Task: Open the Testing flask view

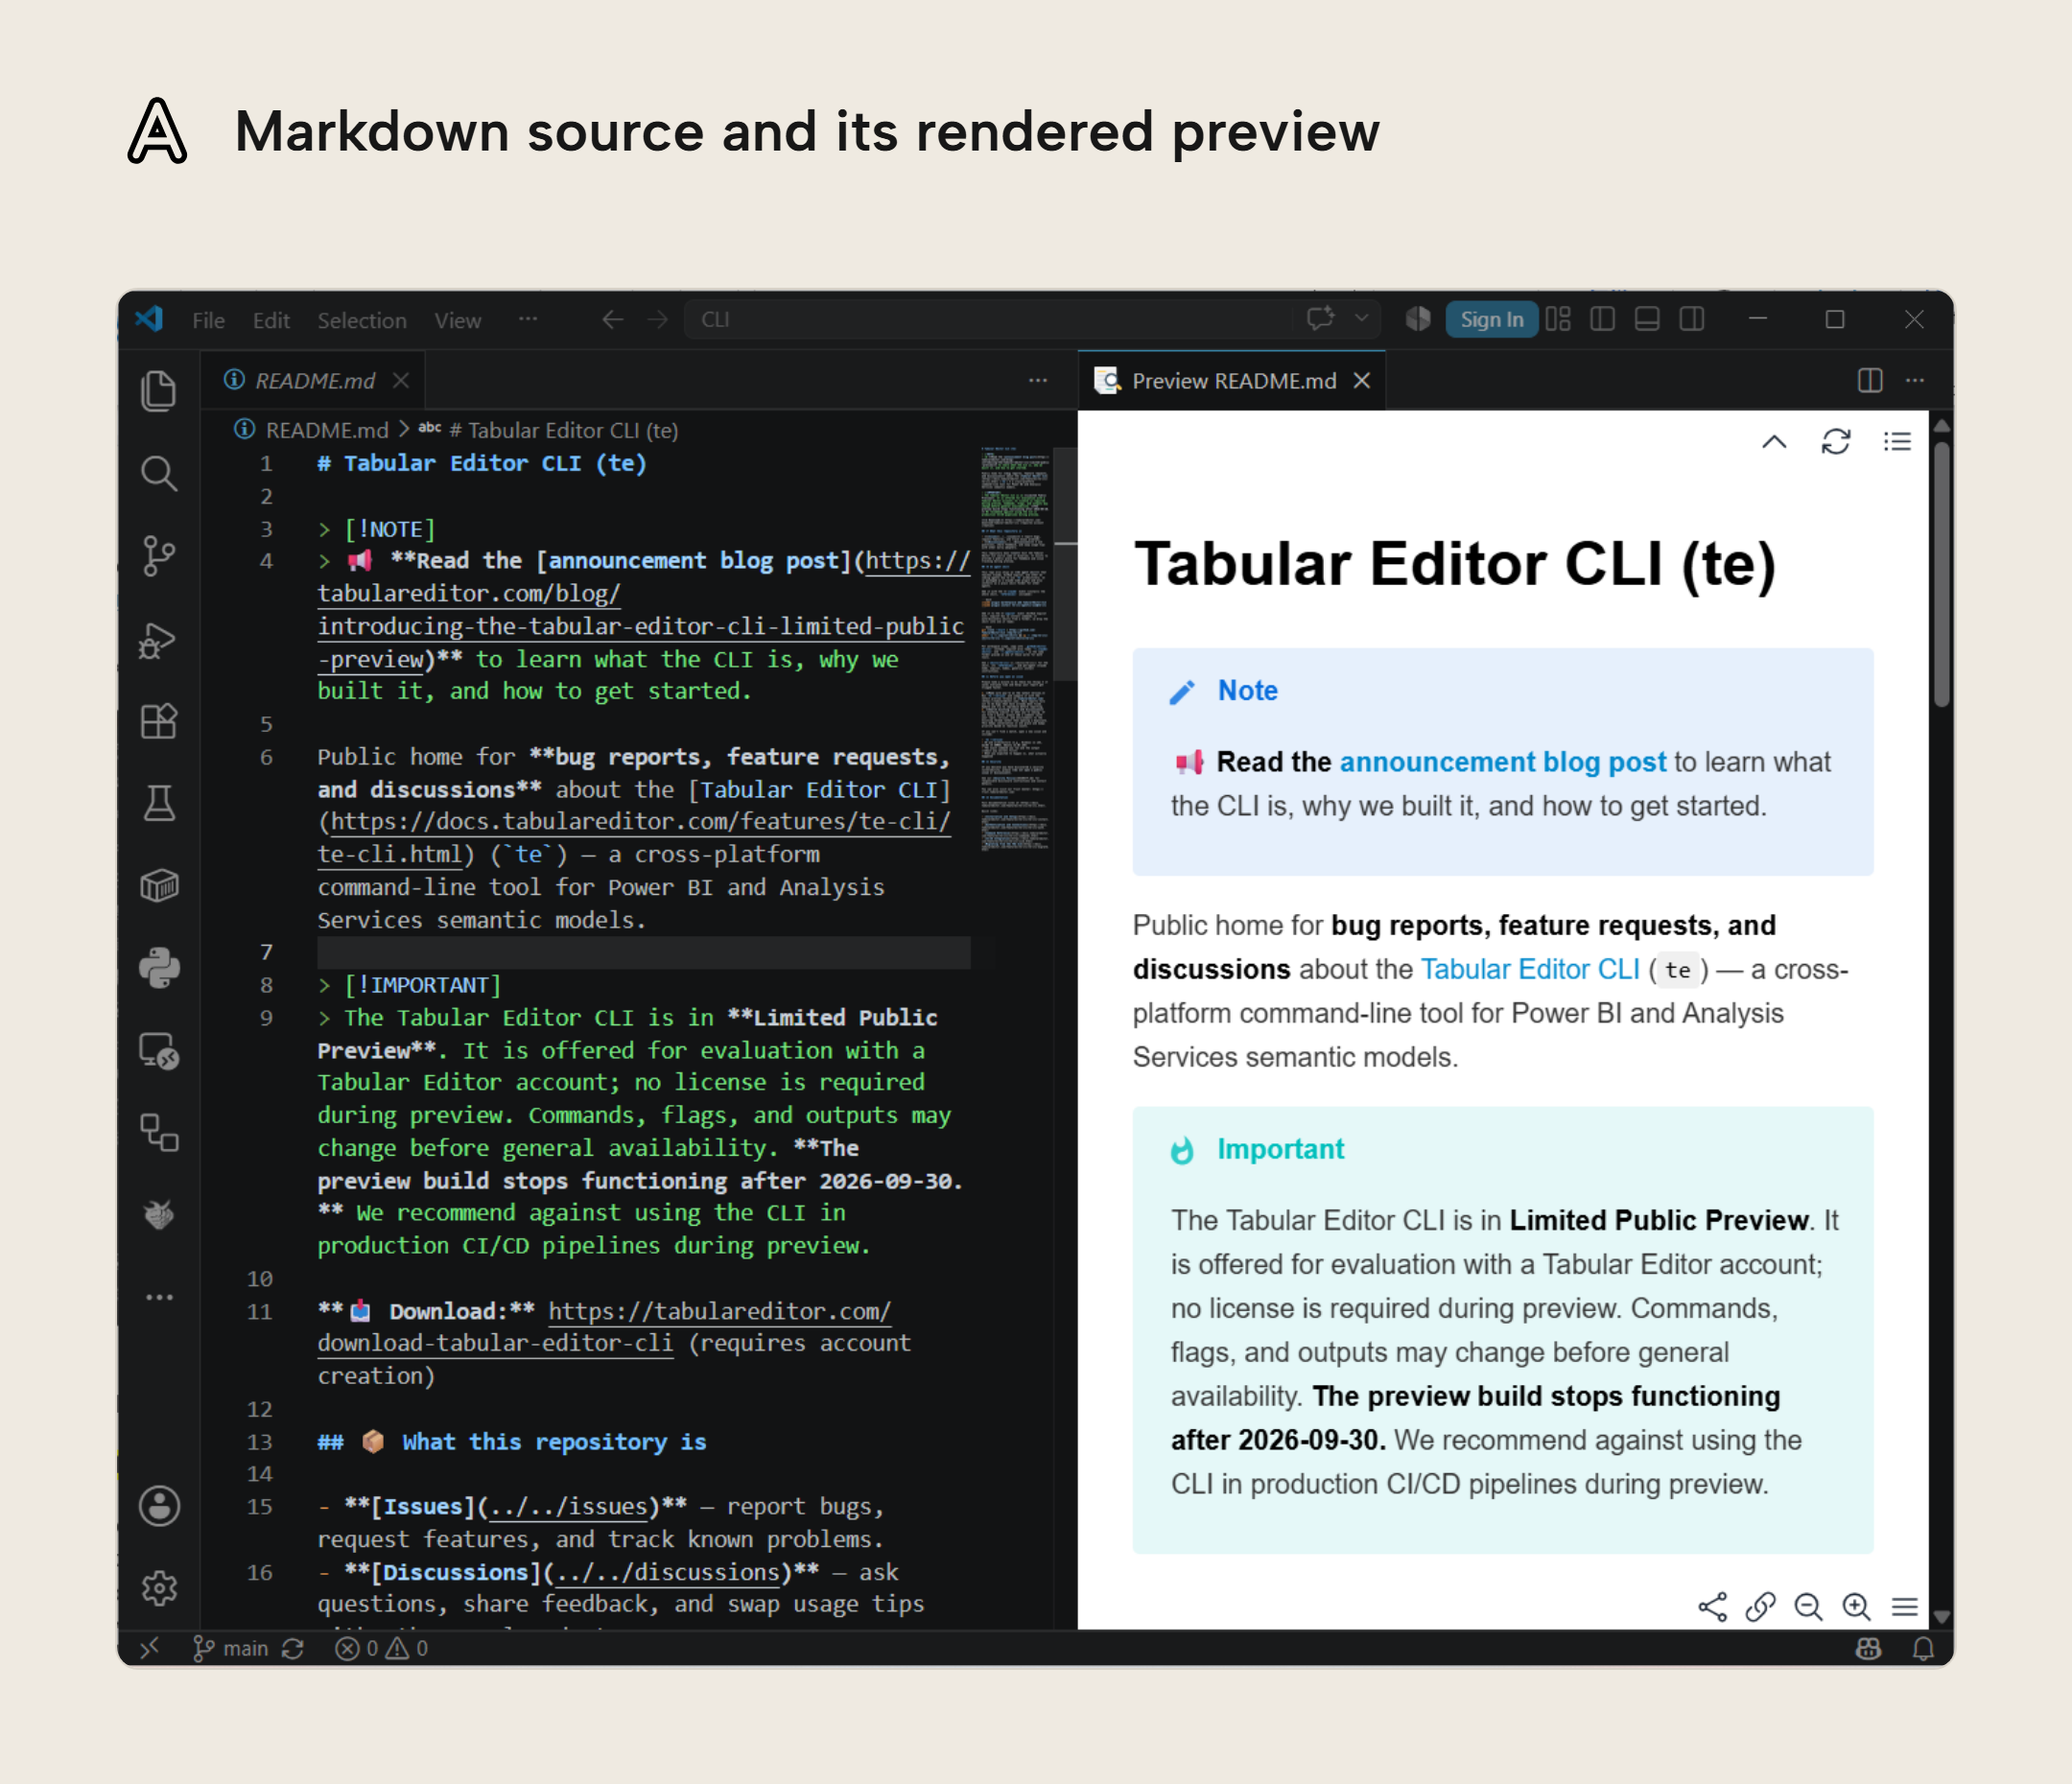Action: (x=159, y=803)
